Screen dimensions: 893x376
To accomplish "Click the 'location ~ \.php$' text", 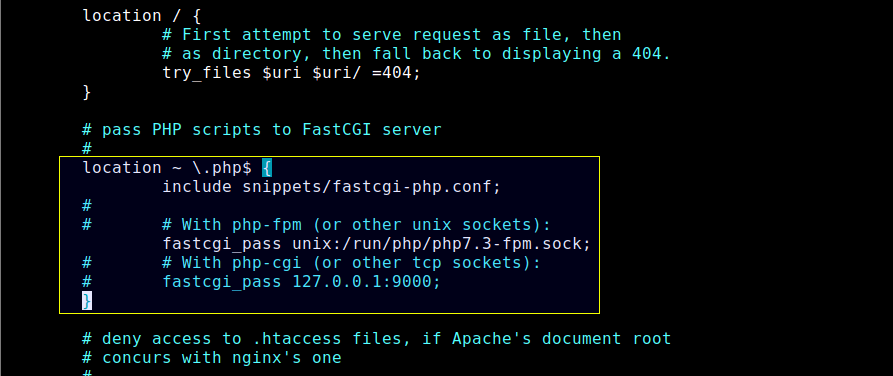I will (x=167, y=168).
